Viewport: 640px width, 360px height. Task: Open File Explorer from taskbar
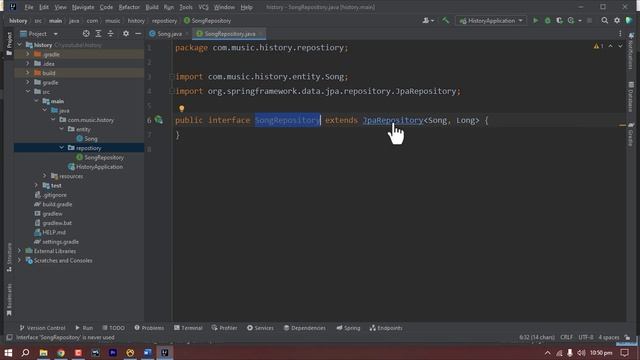(x=43, y=352)
